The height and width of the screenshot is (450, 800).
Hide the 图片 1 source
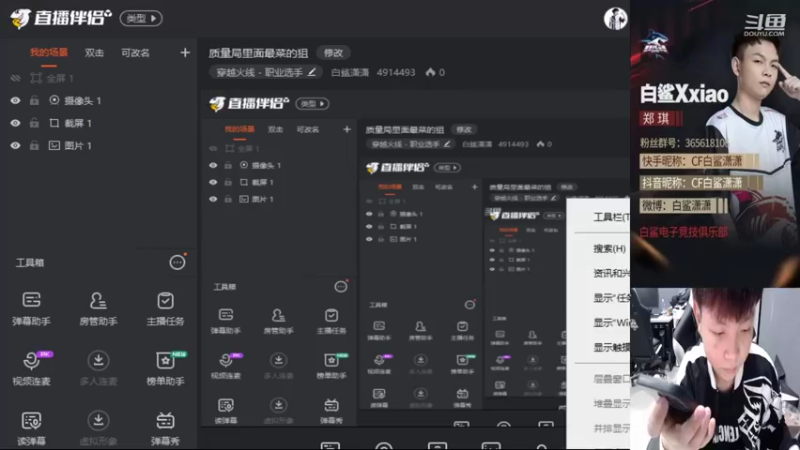[15, 145]
